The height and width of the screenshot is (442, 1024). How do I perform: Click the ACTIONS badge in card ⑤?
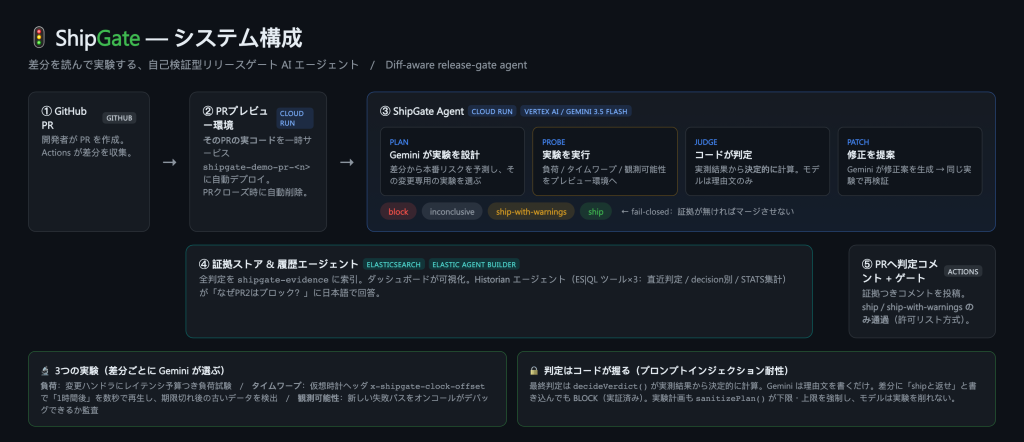tap(963, 271)
